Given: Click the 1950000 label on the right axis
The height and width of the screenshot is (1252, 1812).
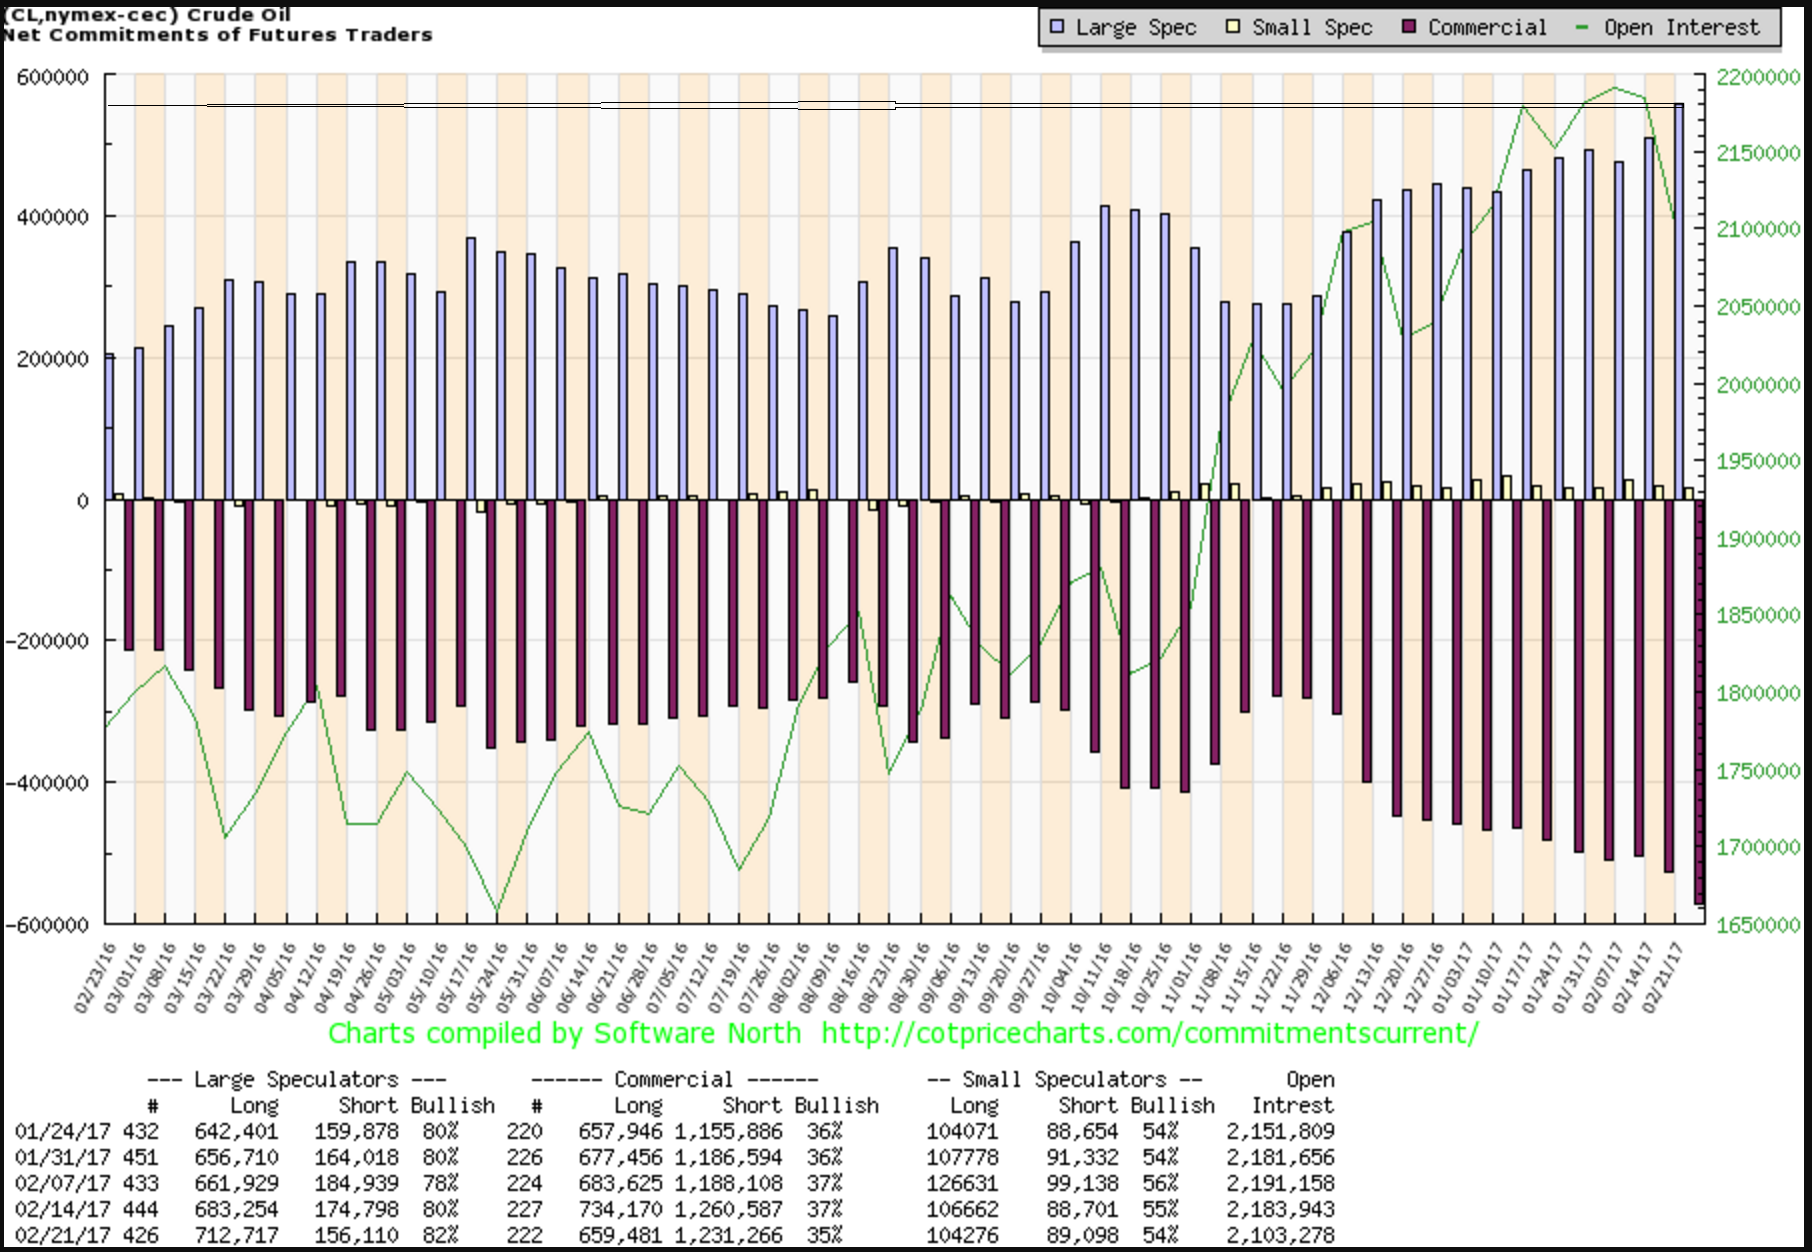Looking at the screenshot, I should [x=1759, y=462].
